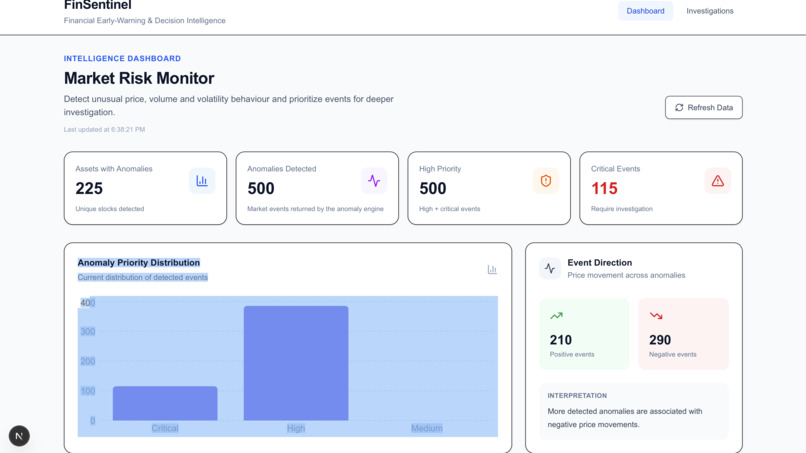
Task: Click the 400 y-axis label
Action: click(87, 303)
